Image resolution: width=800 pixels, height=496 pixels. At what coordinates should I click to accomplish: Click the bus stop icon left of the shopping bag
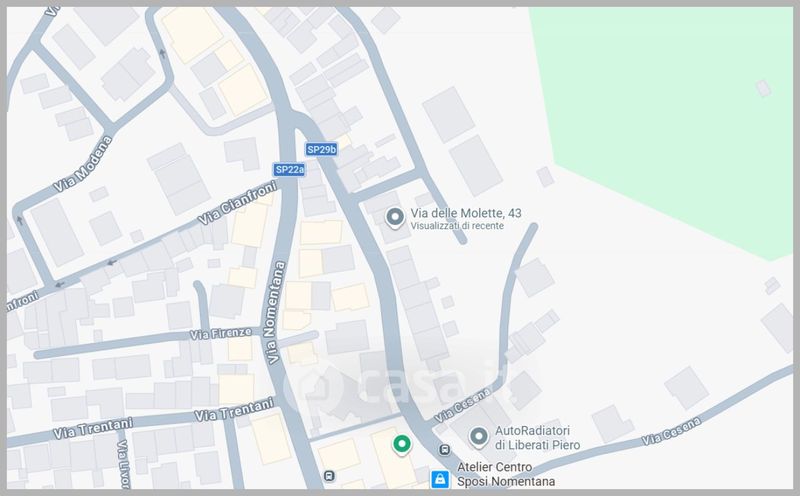tap(330, 474)
